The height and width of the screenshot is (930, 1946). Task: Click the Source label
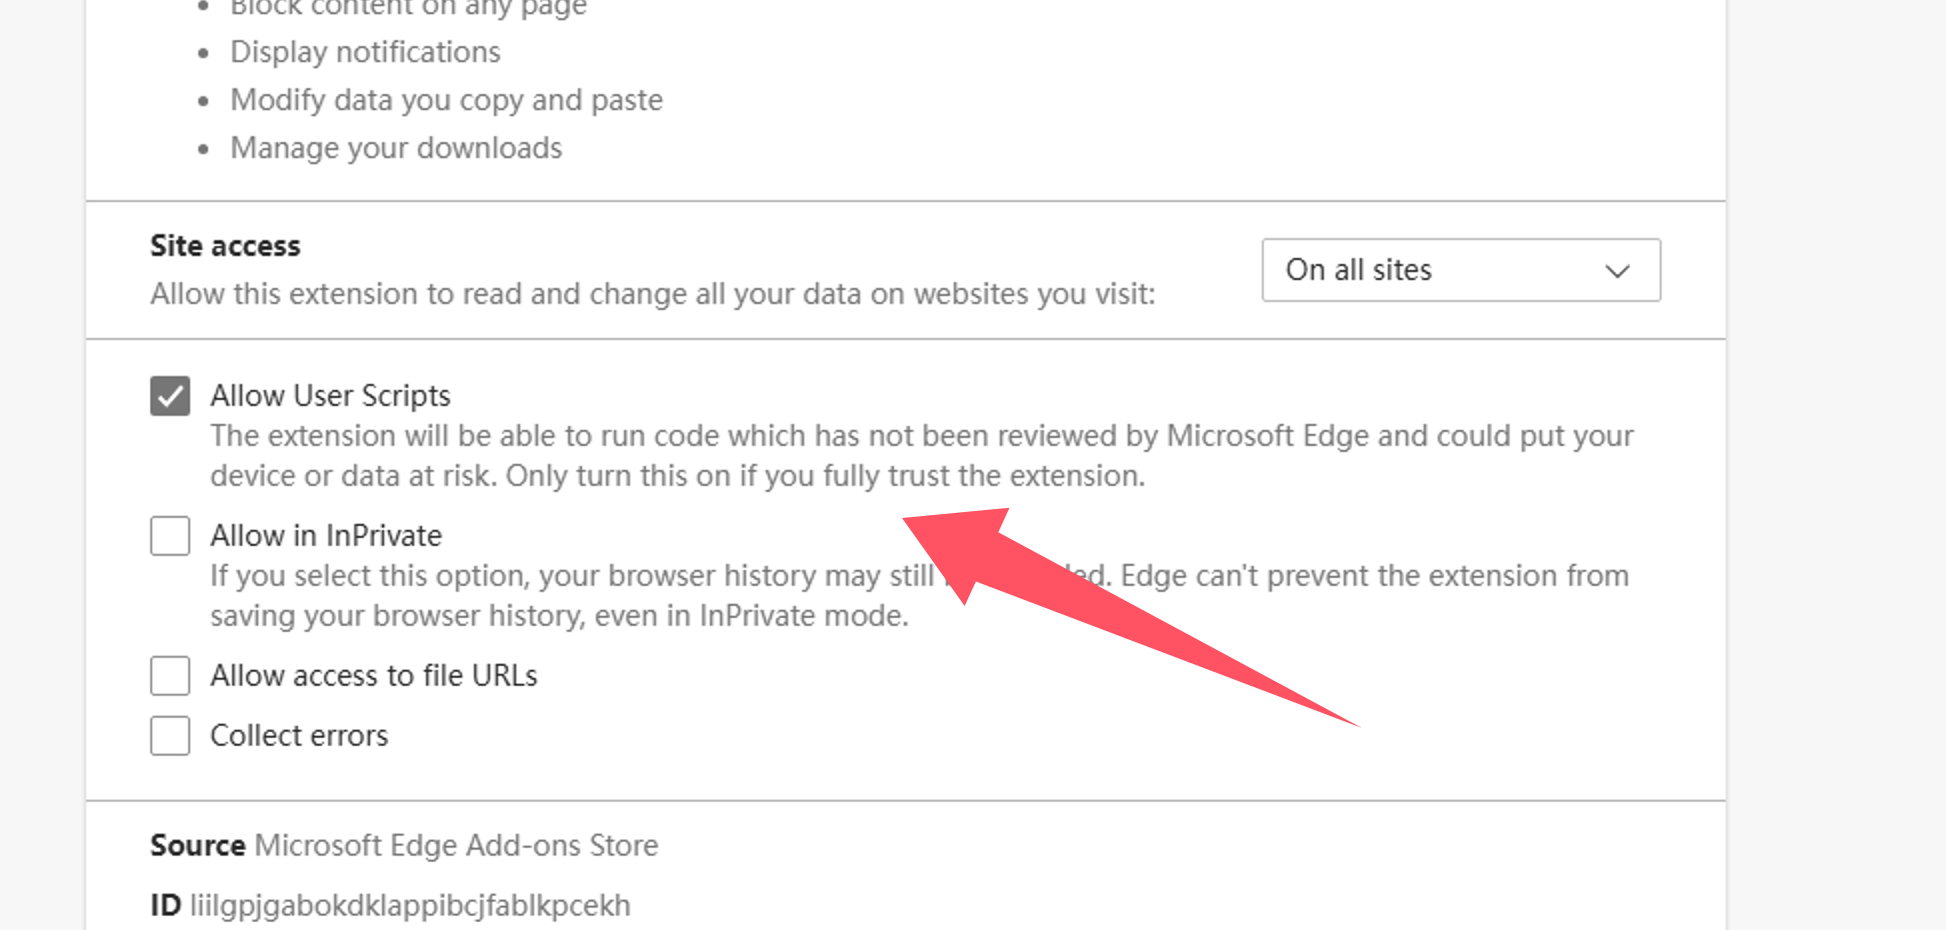point(198,845)
